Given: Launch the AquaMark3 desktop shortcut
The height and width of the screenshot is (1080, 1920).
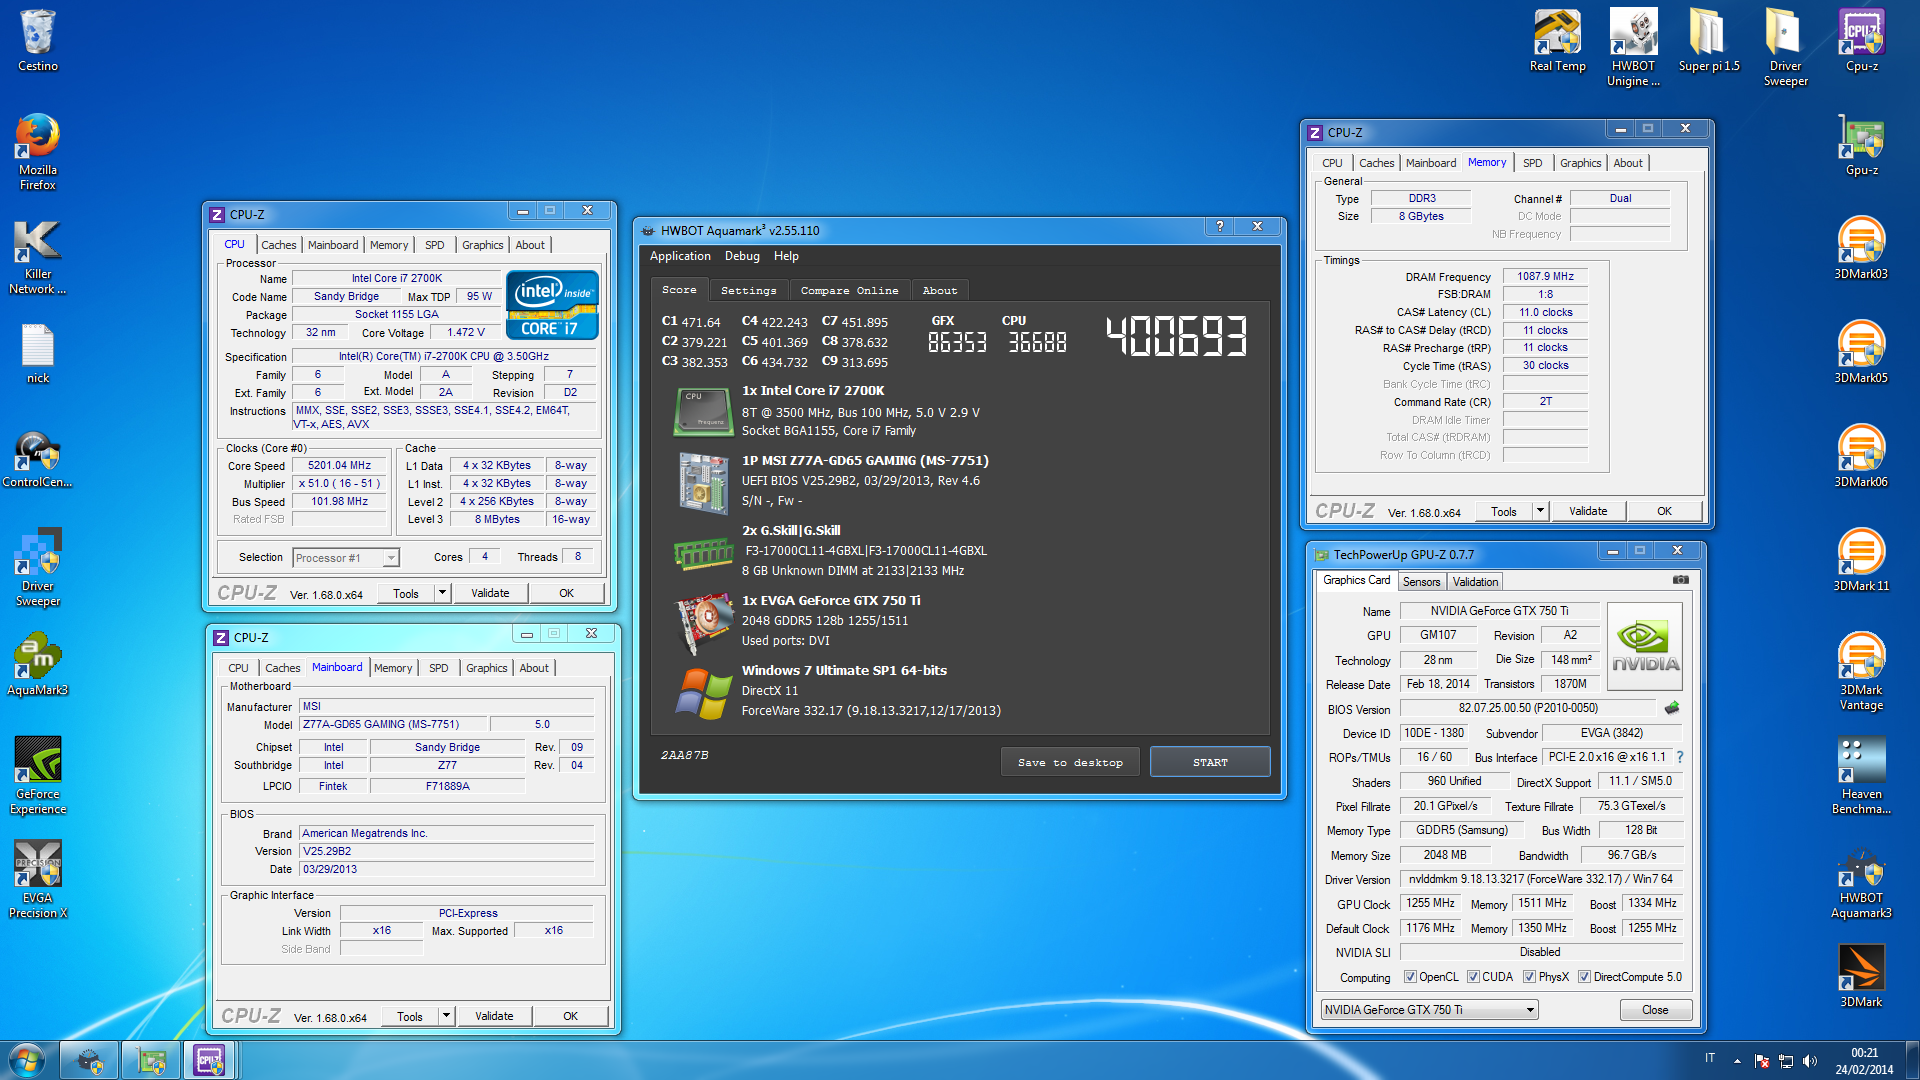Looking at the screenshot, I should 38,665.
